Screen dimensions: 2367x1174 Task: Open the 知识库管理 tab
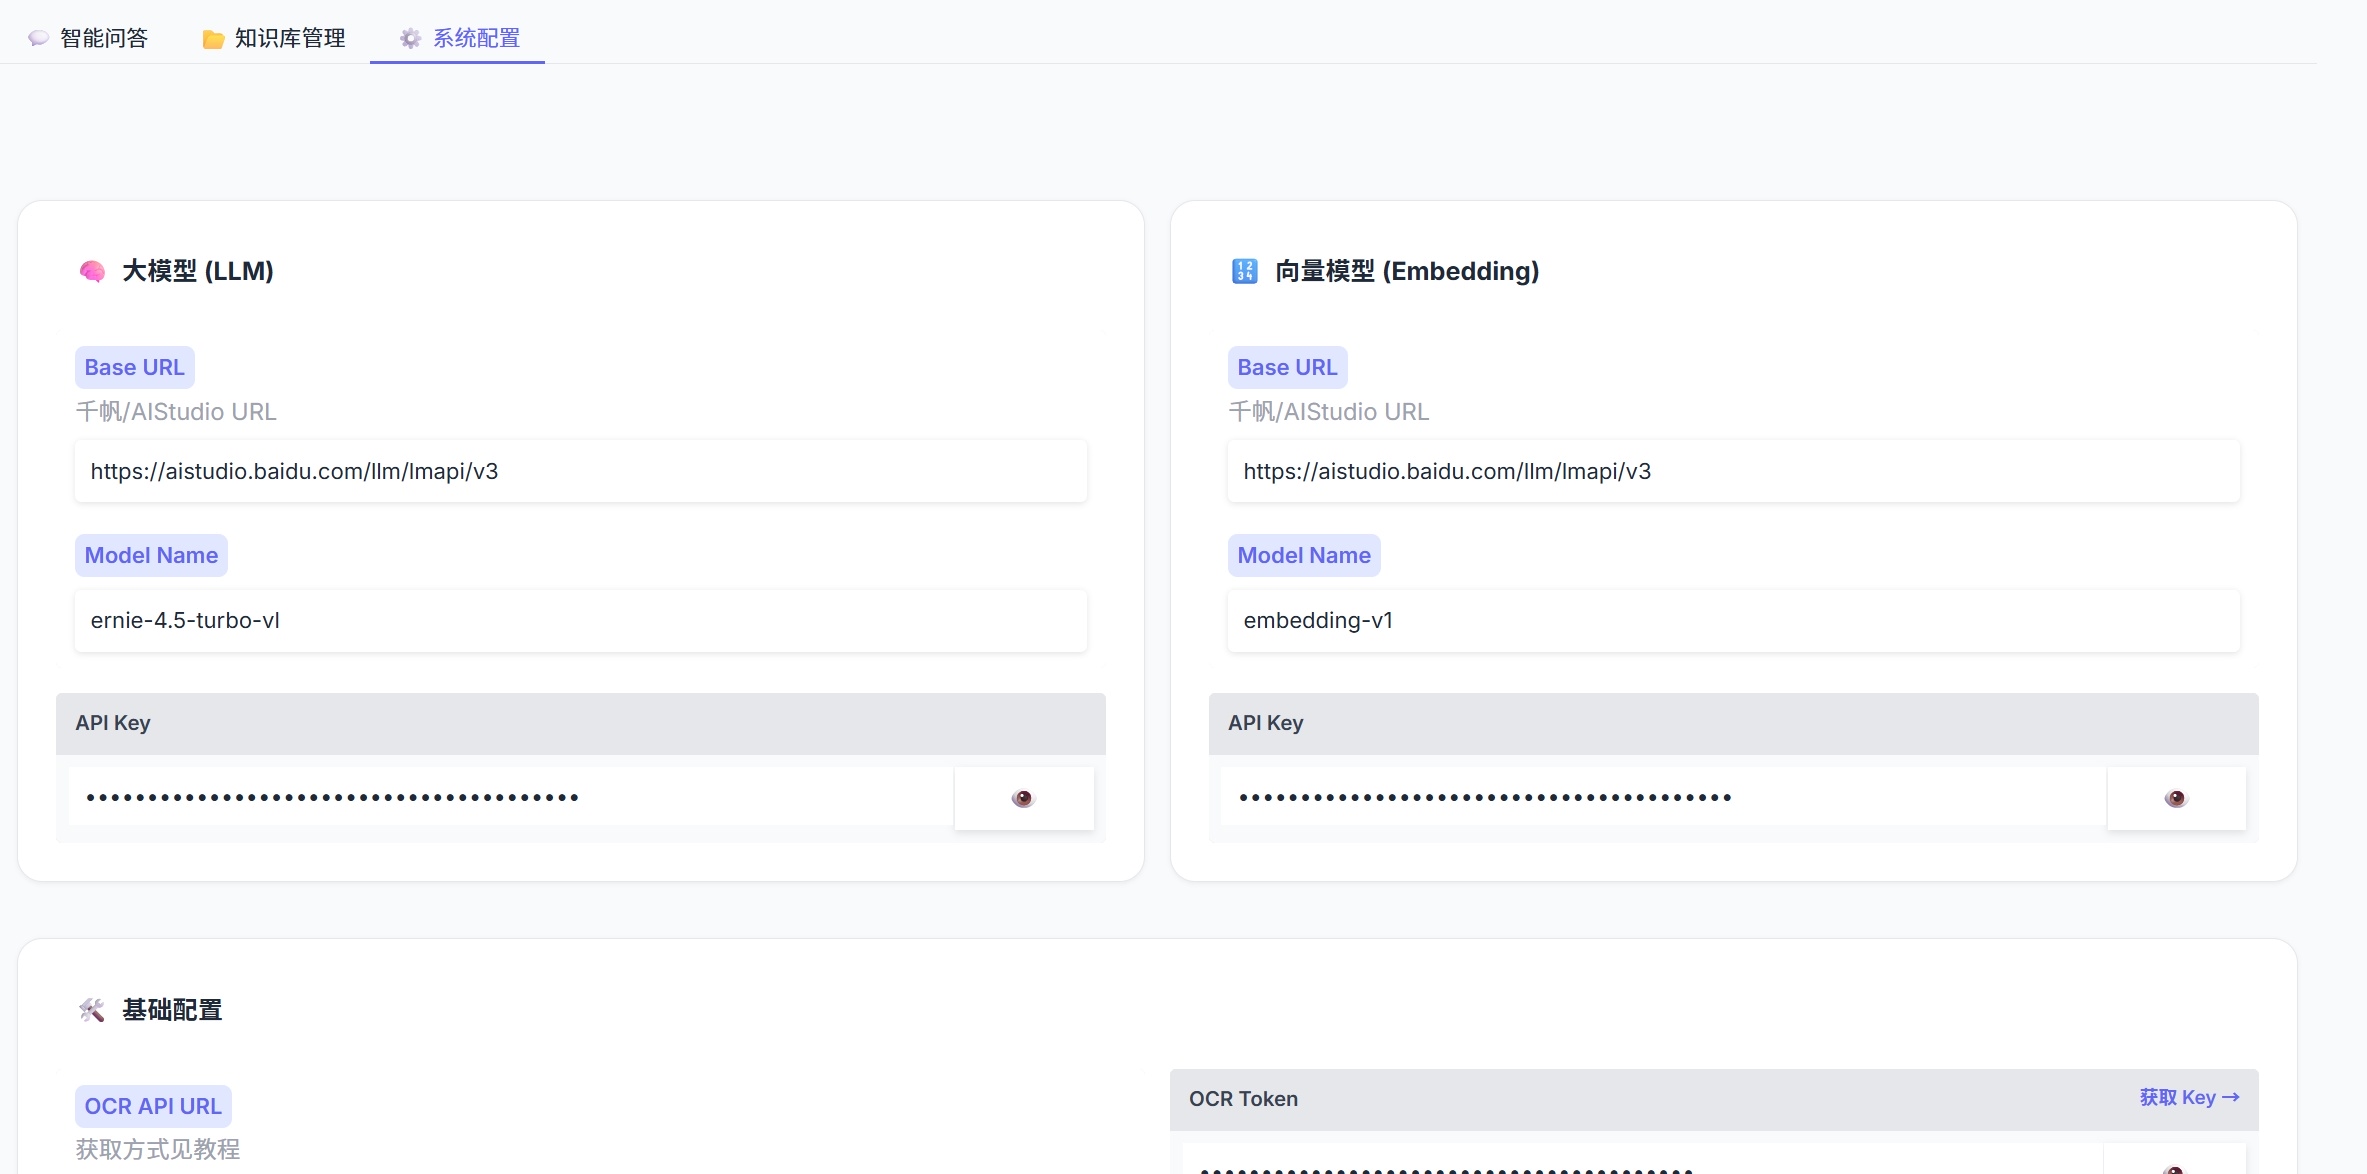click(289, 38)
